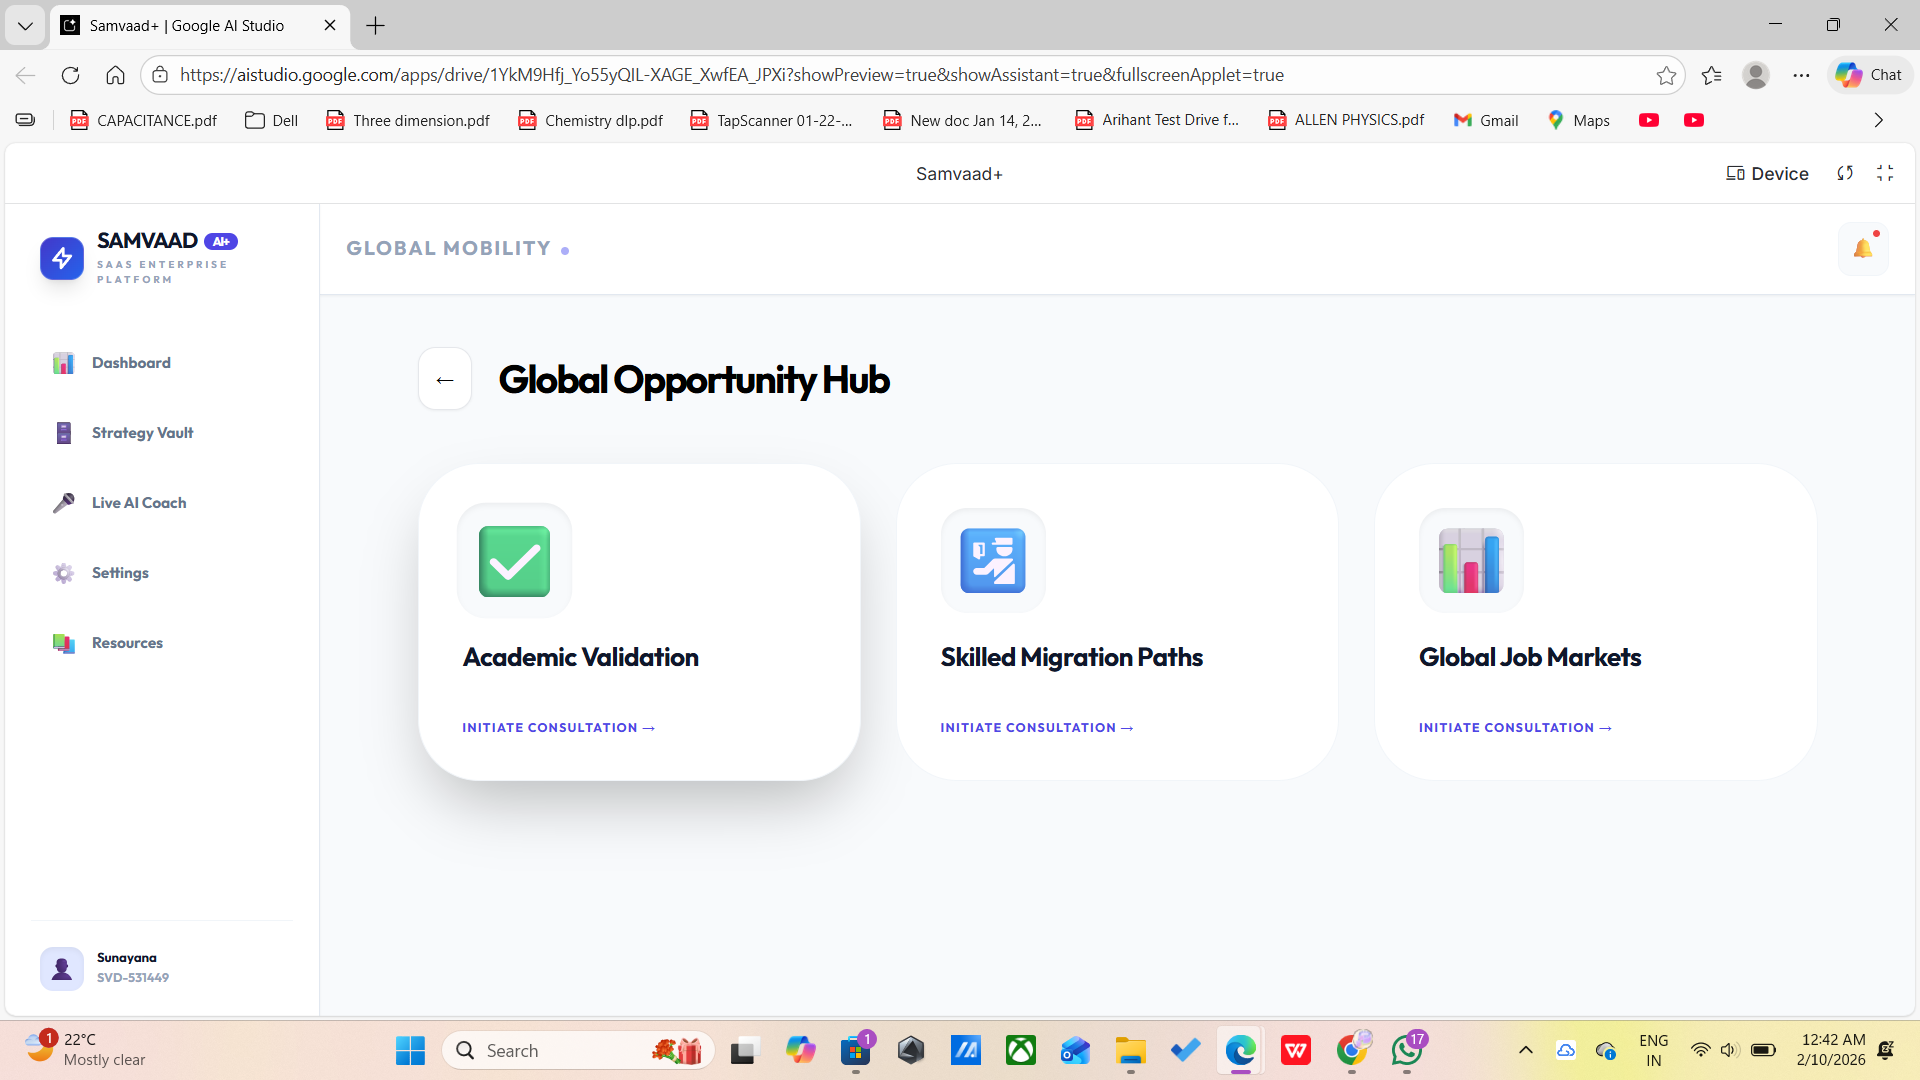Click the Skilled Migration Paths icon
Image resolution: width=1920 pixels, height=1080 pixels.
pos(992,561)
